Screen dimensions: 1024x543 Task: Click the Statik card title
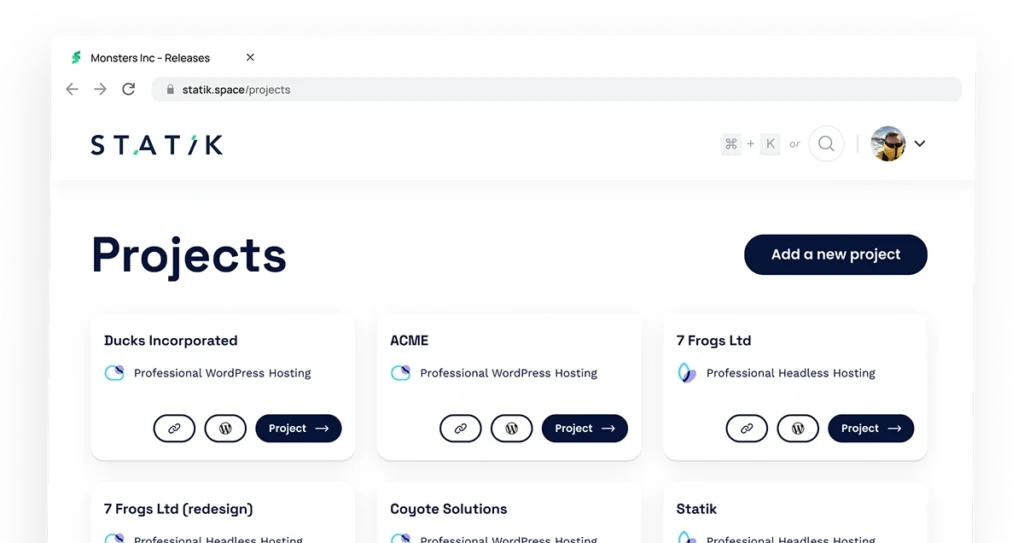tap(696, 509)
